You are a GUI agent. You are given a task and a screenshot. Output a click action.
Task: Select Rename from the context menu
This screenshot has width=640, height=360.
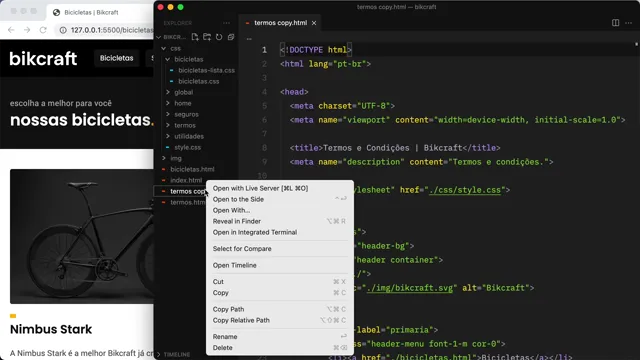click(225, 337)
